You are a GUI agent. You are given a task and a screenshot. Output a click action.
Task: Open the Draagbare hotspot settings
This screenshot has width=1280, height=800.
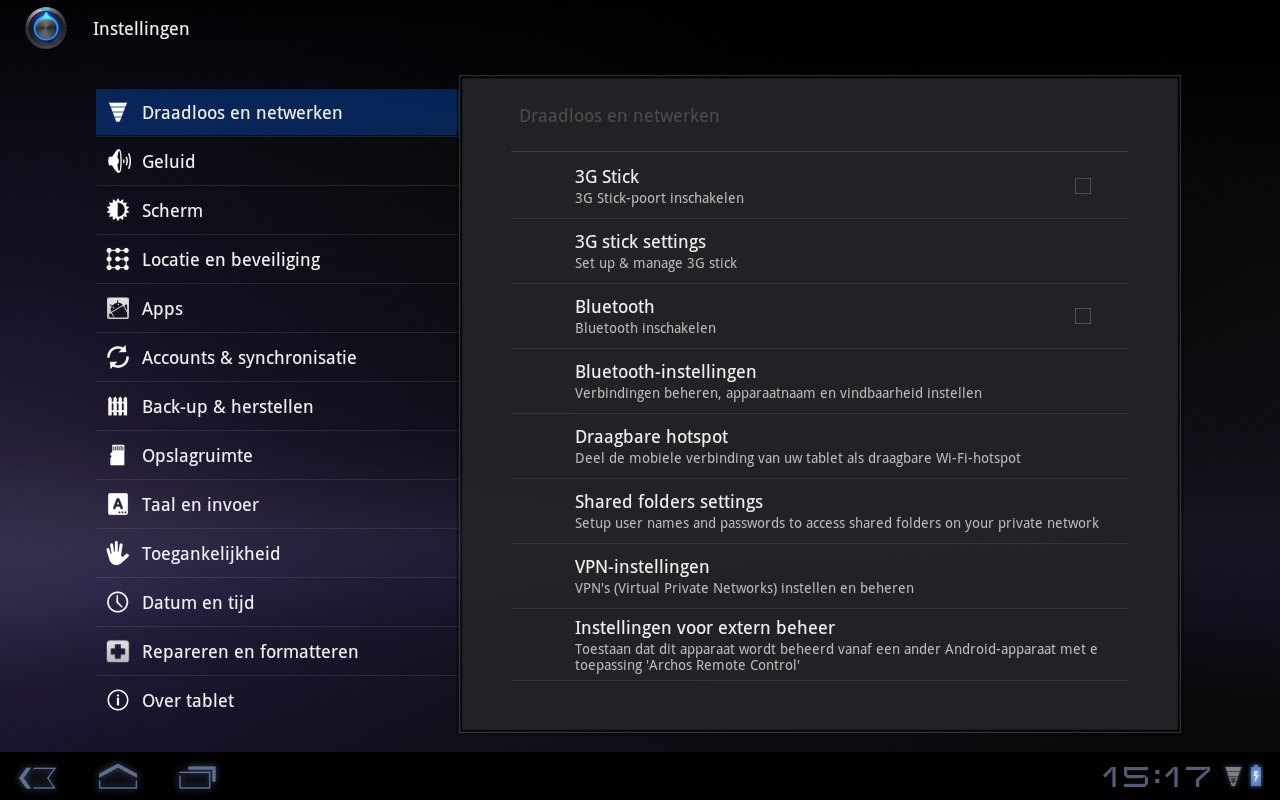[651, 446]
